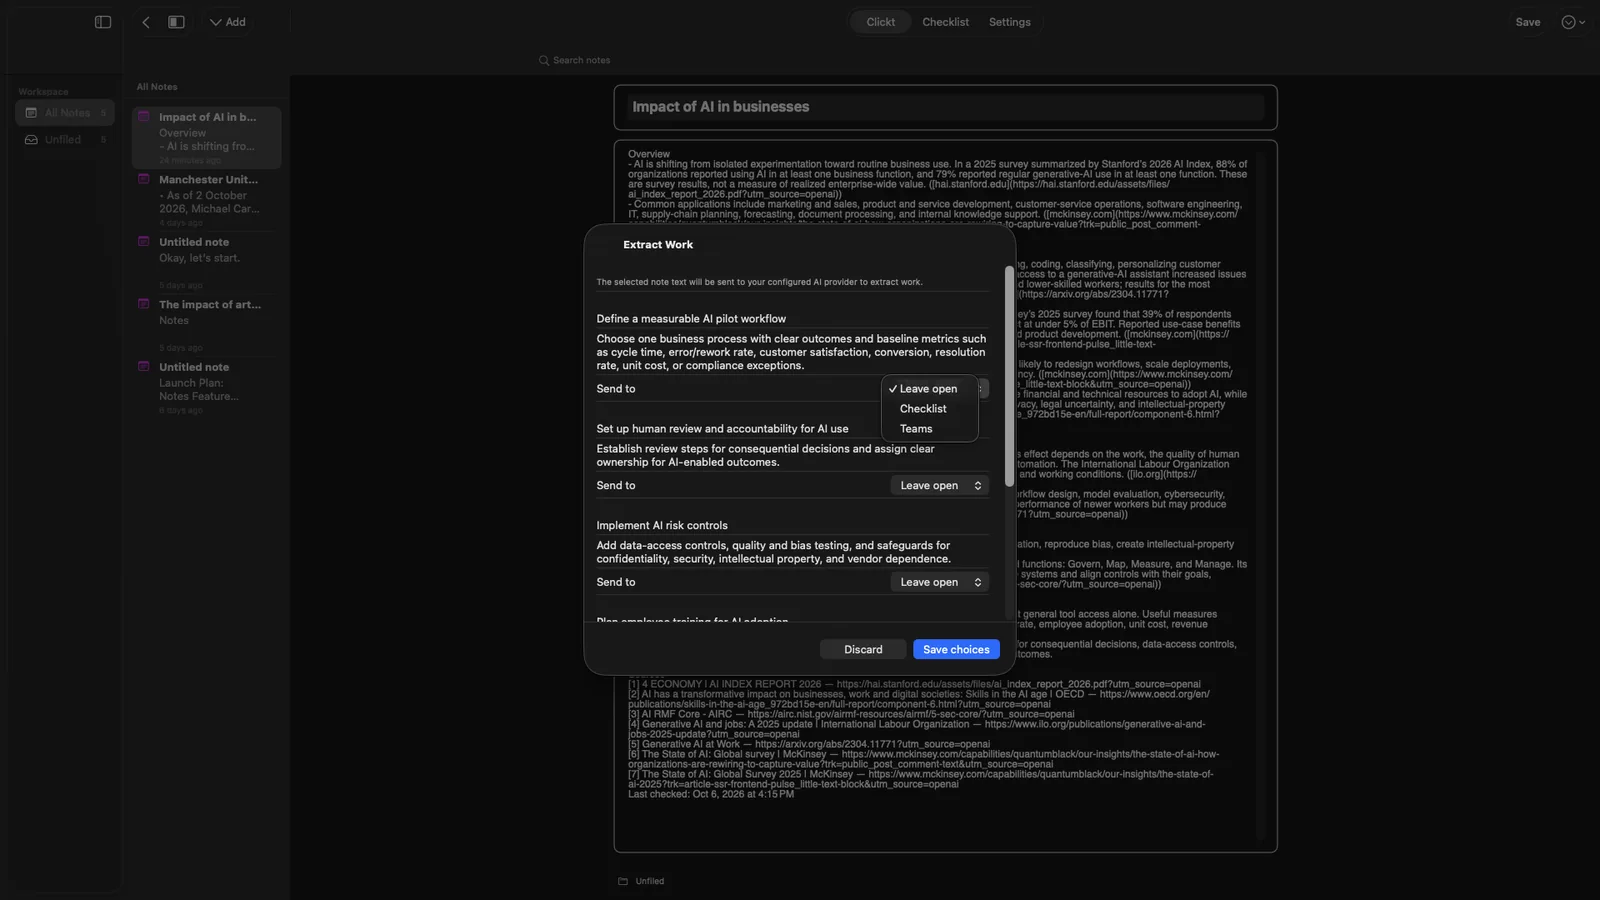The height and width of the screenshot is (900, 1600).
Task: Open the 'Impact of AI in b...' note
Action: 207,137
